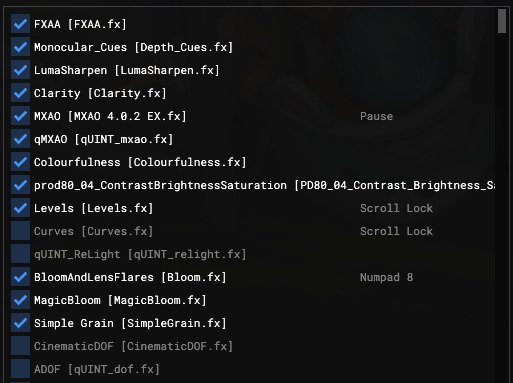Viewport: 513px width, 383px height.
Task: Turn off qMXAO qUINT_mxao.fx
Action: 20,139
